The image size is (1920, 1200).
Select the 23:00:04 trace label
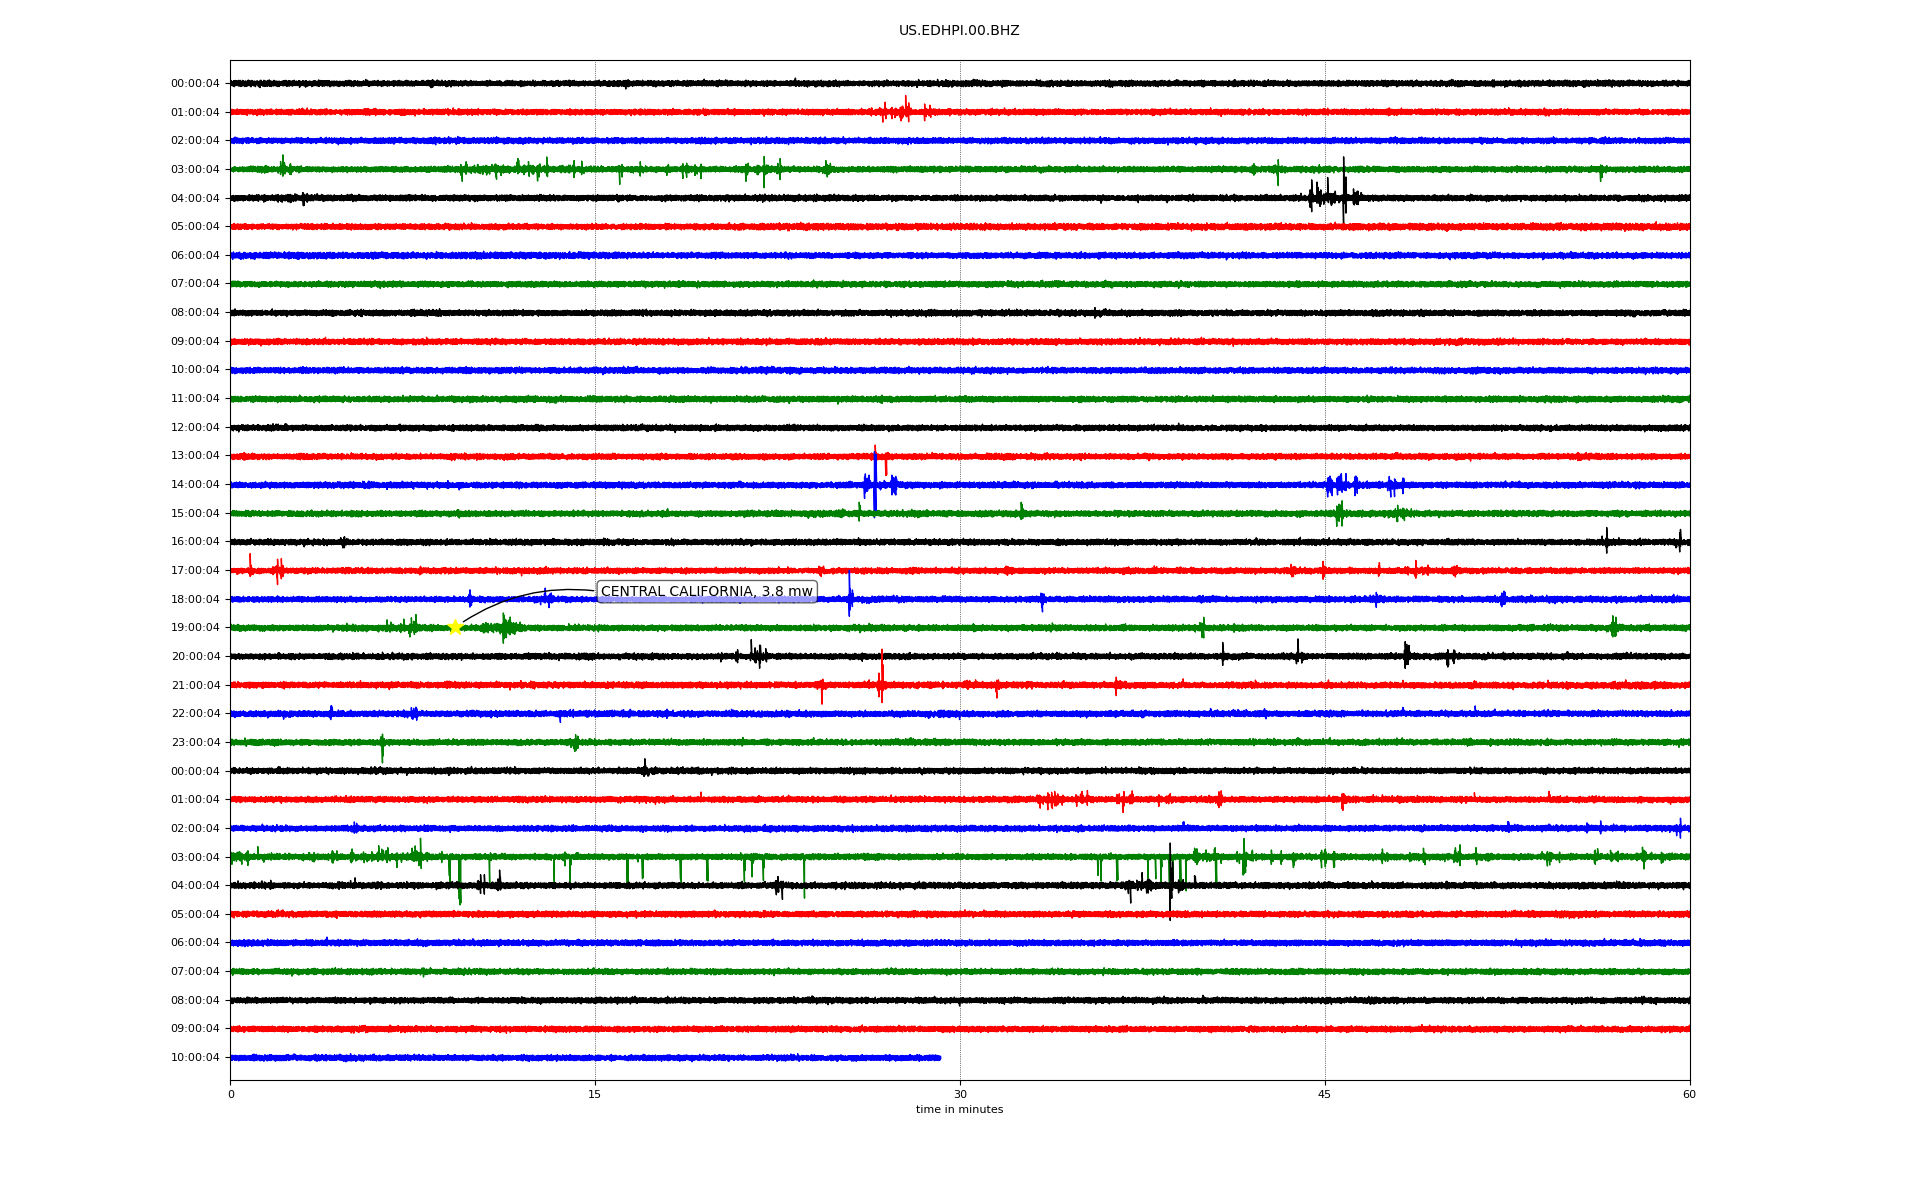pos(195,743)
